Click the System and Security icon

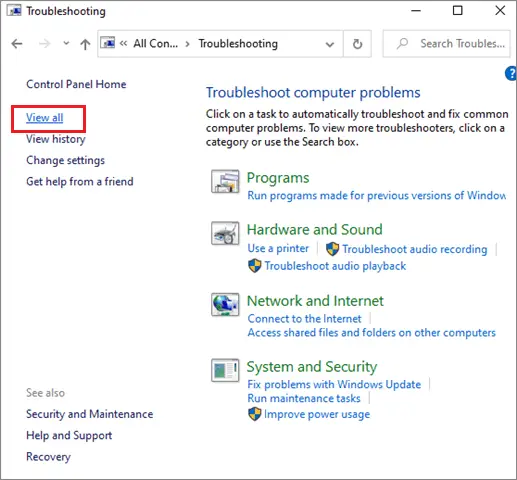click(x=225, y=370)
